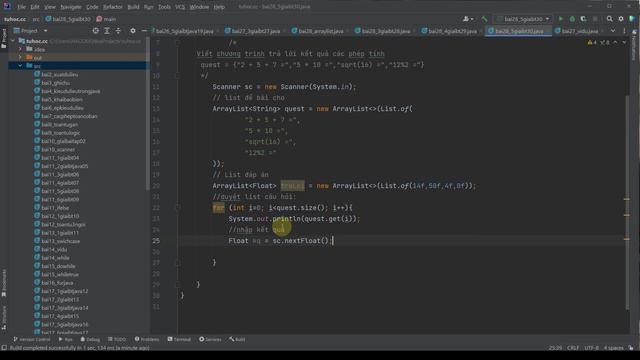
Task: Open Project panel options gear
Action: pyautogui.click(x=133, y=31)
